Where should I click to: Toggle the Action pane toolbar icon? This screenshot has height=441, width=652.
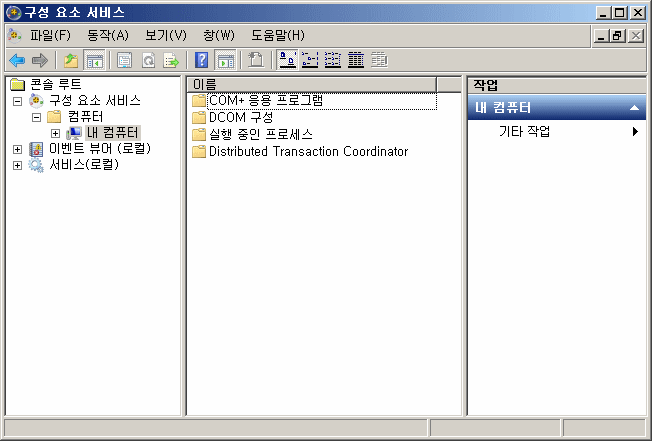pos(225,61)
